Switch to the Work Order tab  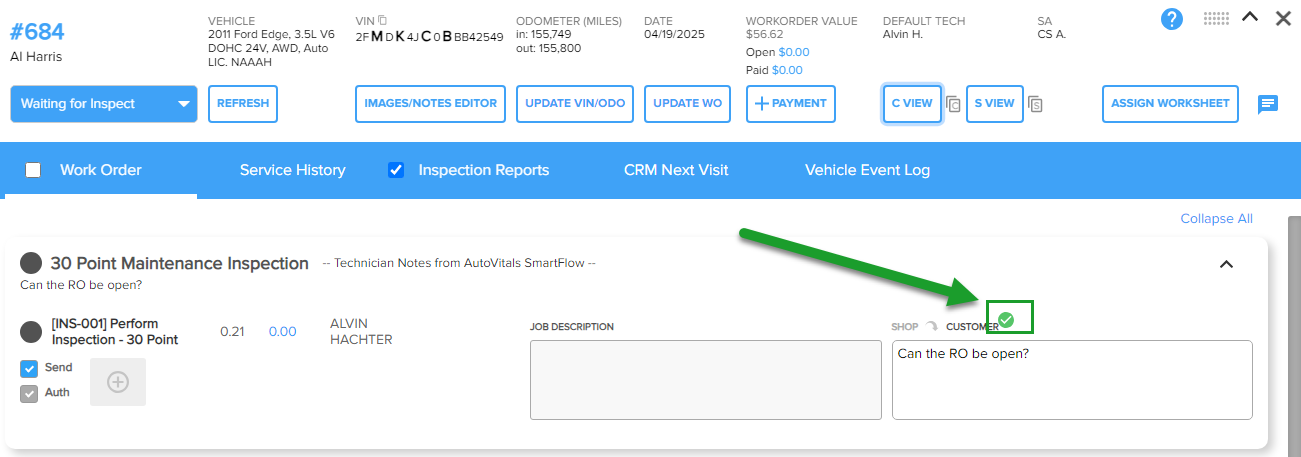(101, 170)
